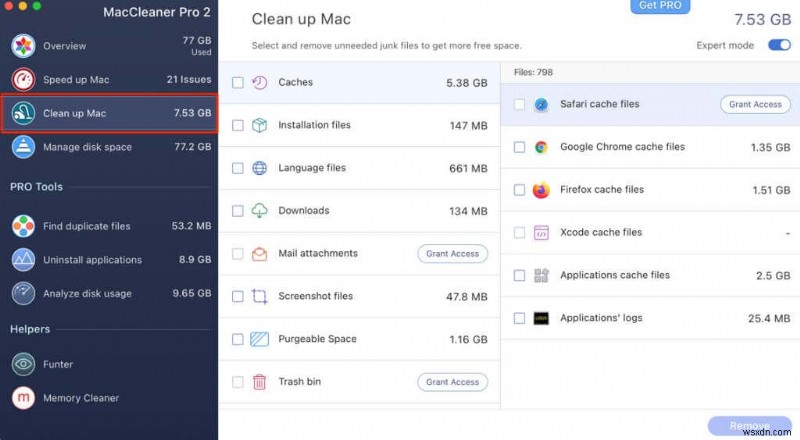Click the 2.5 GB Applications cache size
800x440 pixels.
tap(773, 276)
